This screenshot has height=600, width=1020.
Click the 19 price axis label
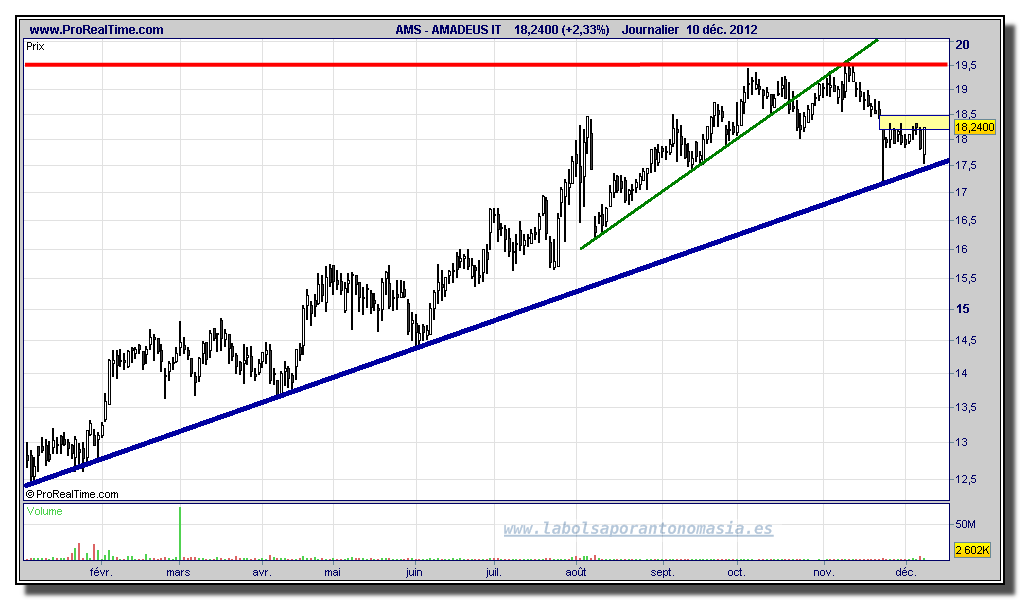tap(961, 90)
